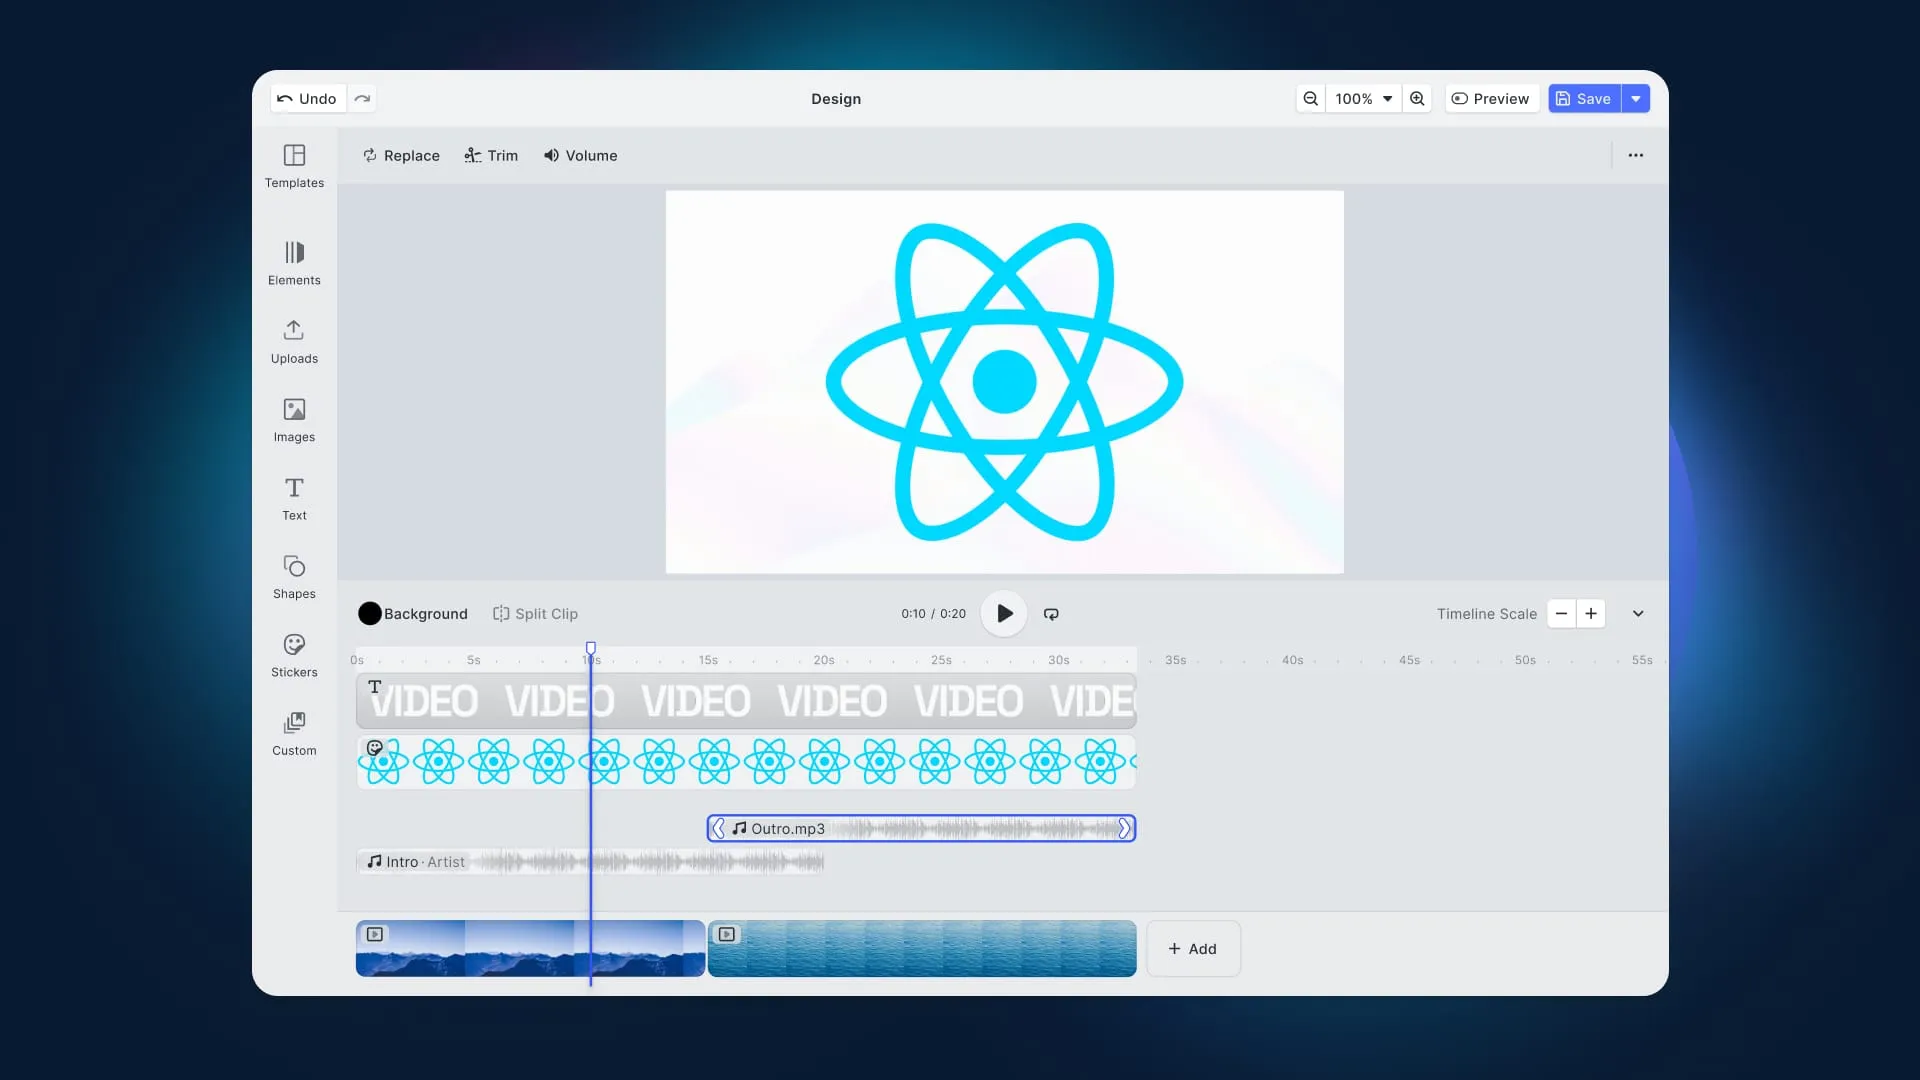Increase timeline scale with plus button

[x=1591, y=613]
